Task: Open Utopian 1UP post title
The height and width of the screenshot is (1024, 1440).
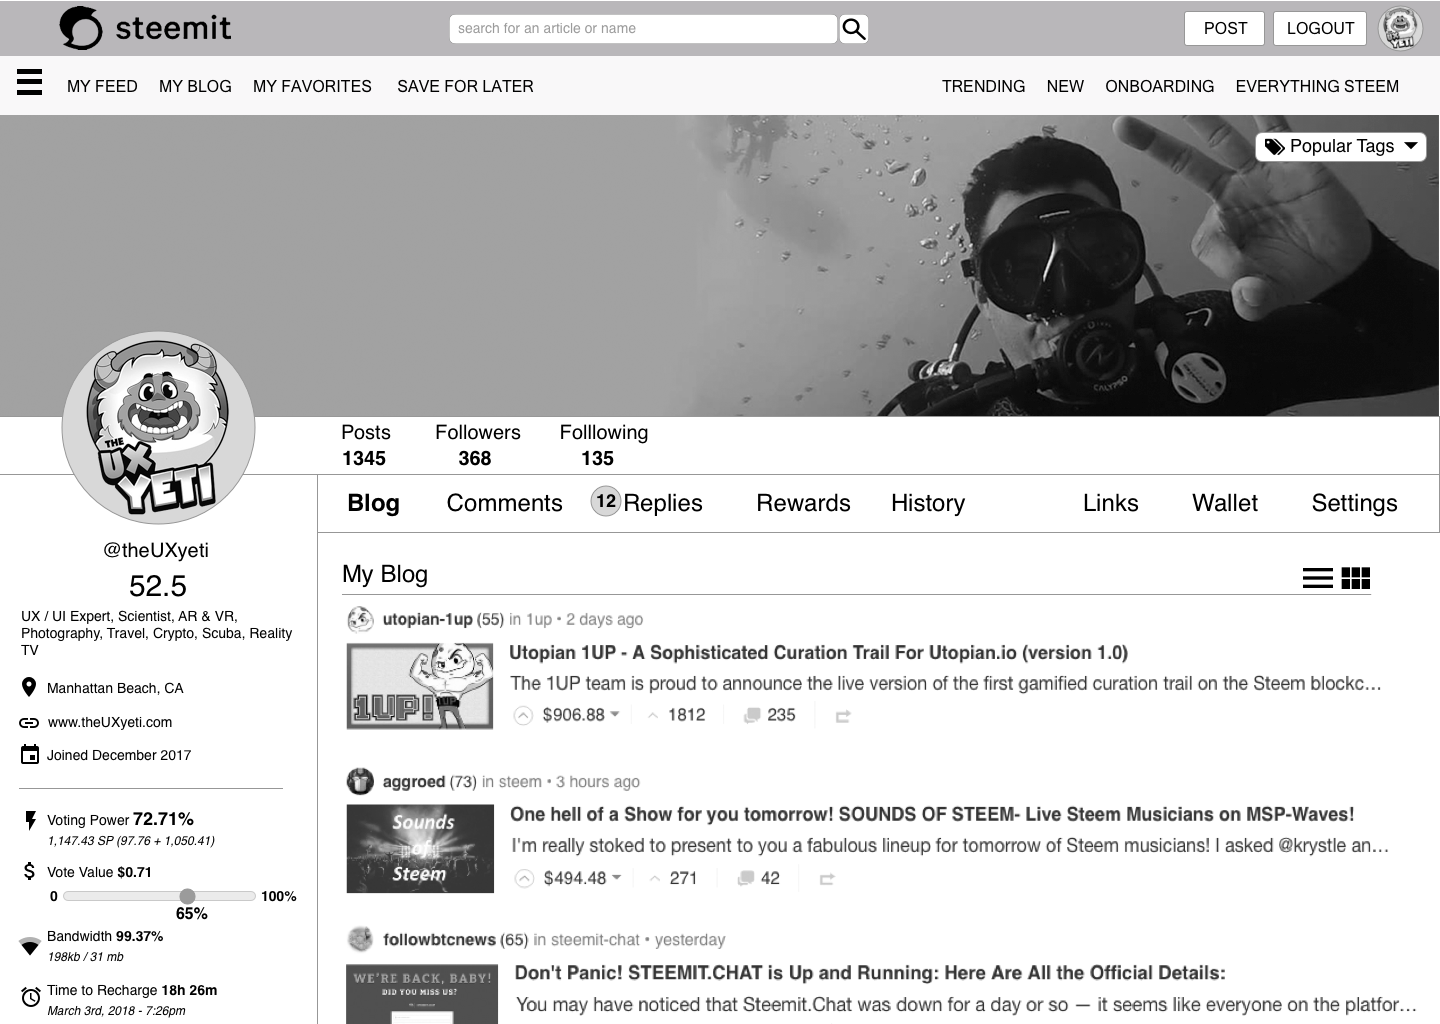Action: pyautogui.click(x=818, y=653)
